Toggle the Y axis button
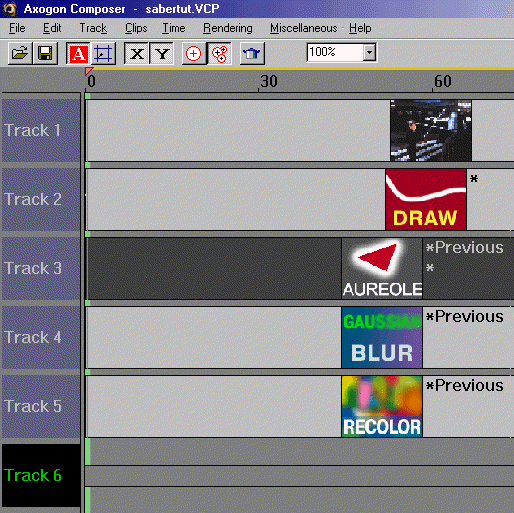 tap(162, 53)
